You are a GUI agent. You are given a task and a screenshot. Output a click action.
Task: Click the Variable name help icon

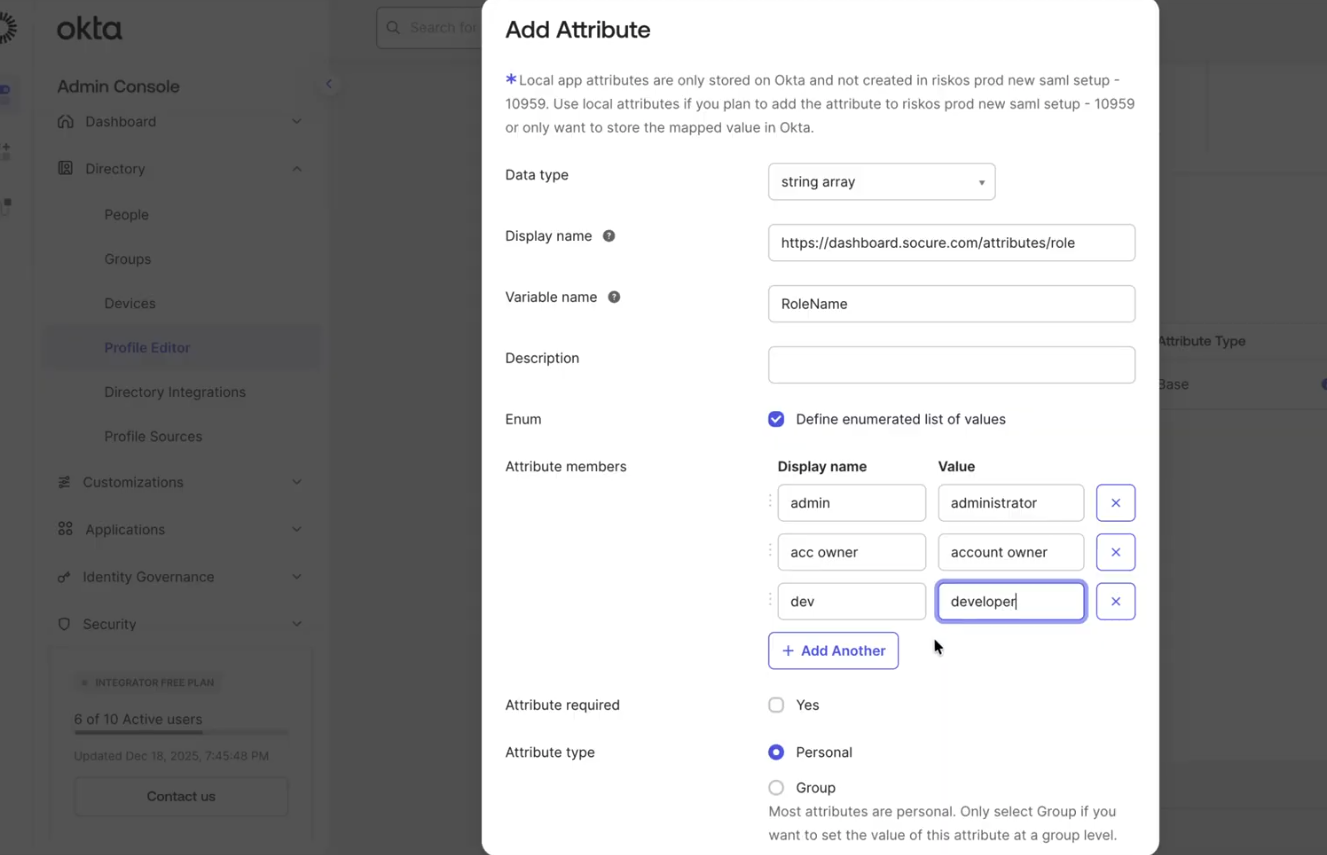(614, 297)
